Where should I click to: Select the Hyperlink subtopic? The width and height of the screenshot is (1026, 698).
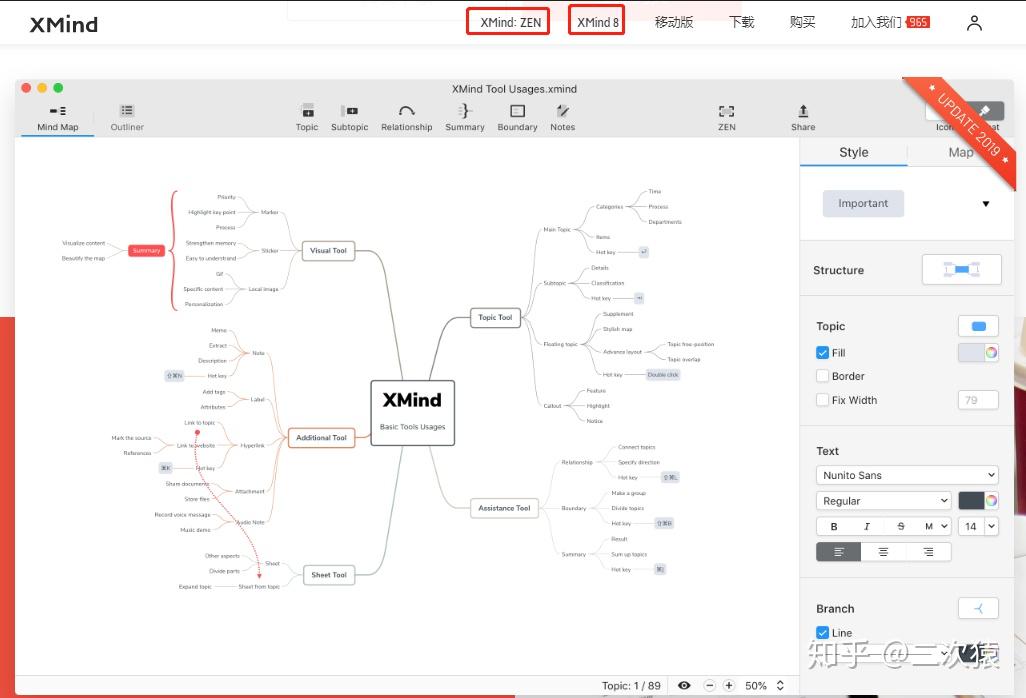[x=253, y=445]
